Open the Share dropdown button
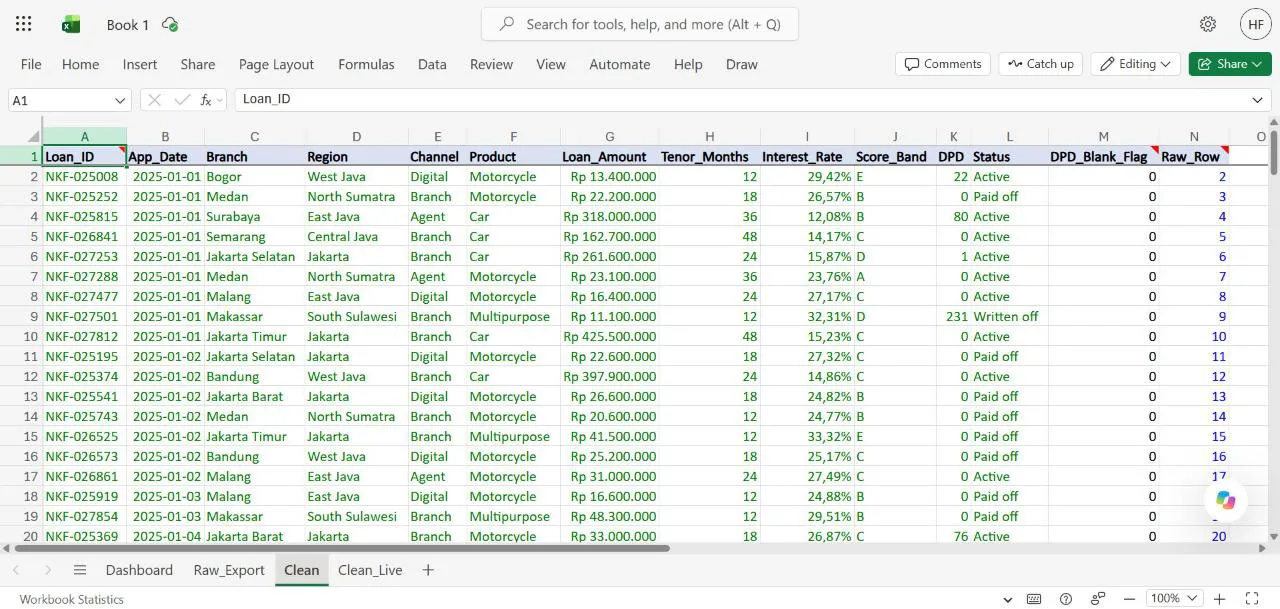This screenshot has height=609, width=1280. (x=1229, y=64)
